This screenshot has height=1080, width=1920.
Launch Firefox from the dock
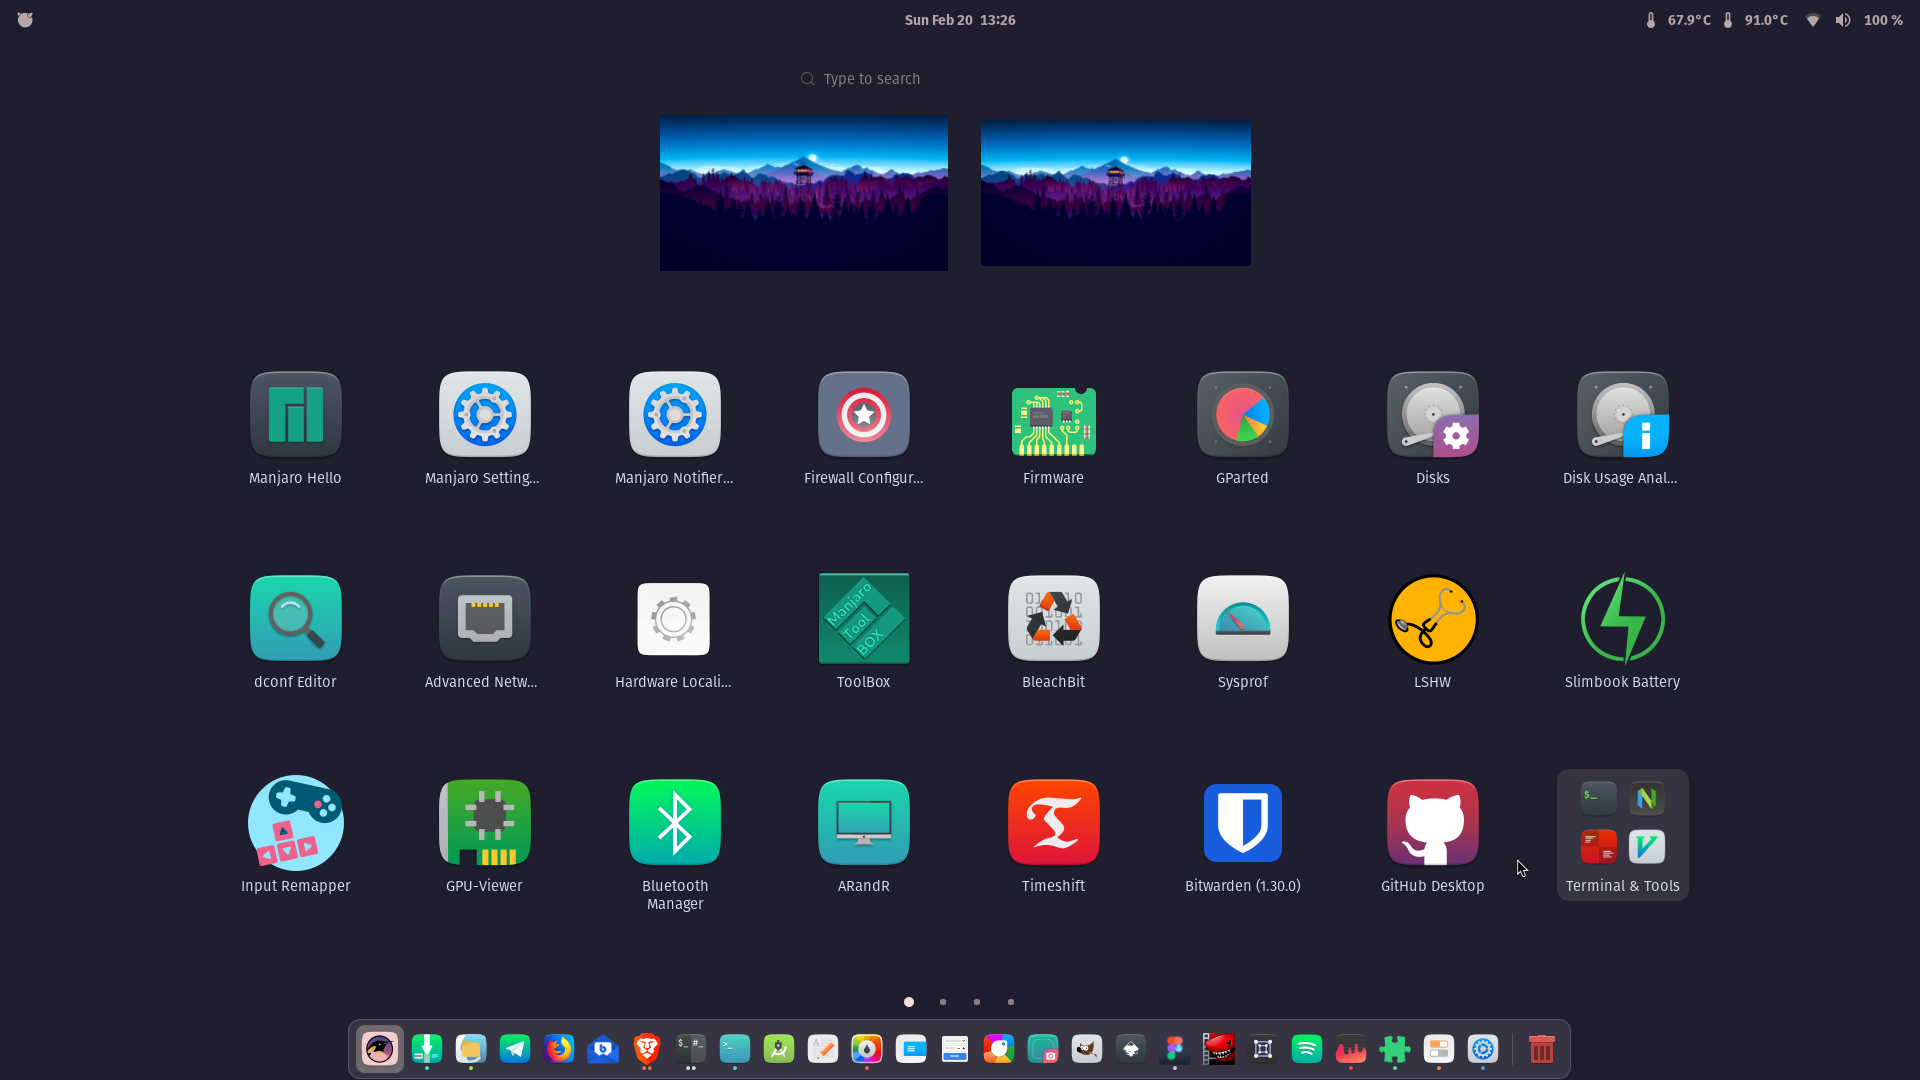pos(559,1049)
